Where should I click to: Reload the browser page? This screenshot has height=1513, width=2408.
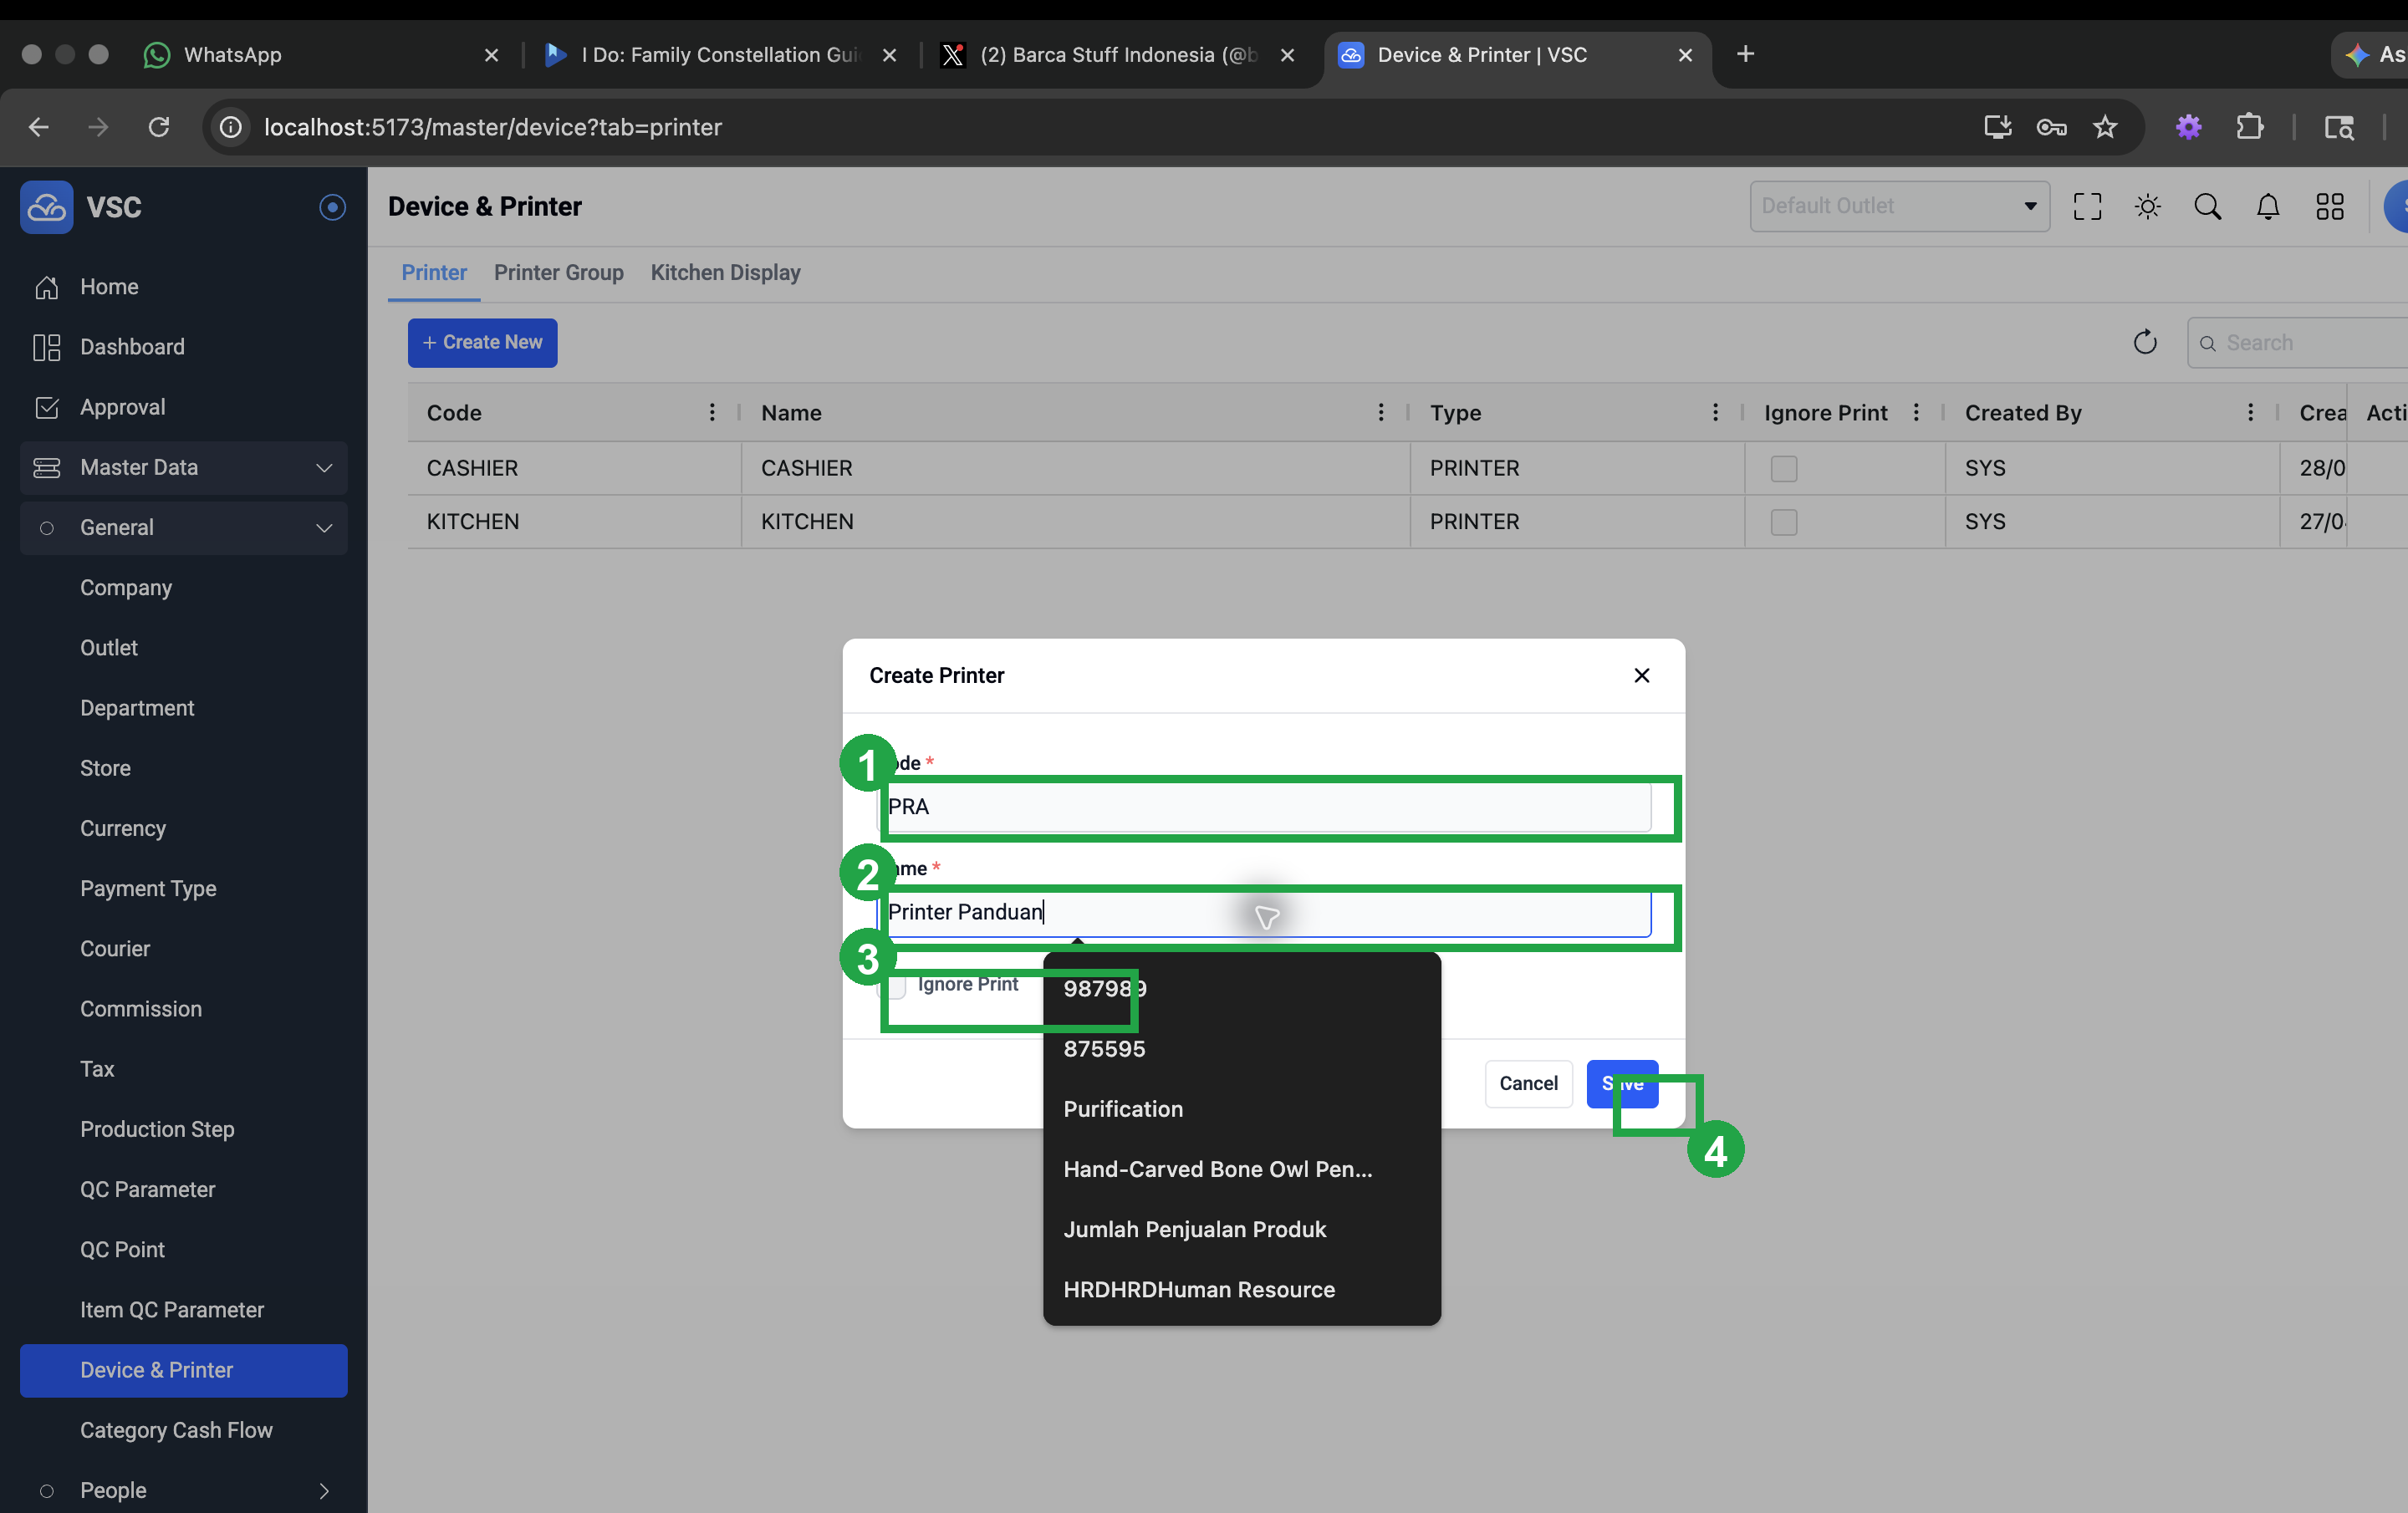(158, 127)
